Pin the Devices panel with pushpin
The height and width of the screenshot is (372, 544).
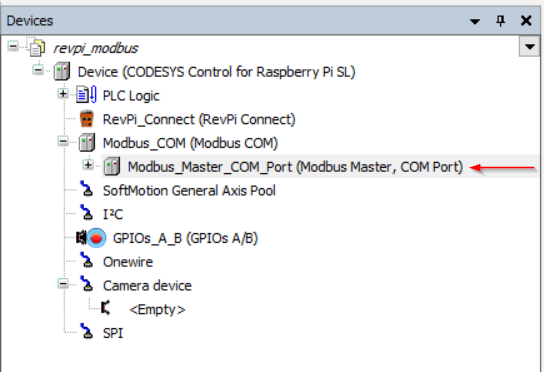(500, 21)
